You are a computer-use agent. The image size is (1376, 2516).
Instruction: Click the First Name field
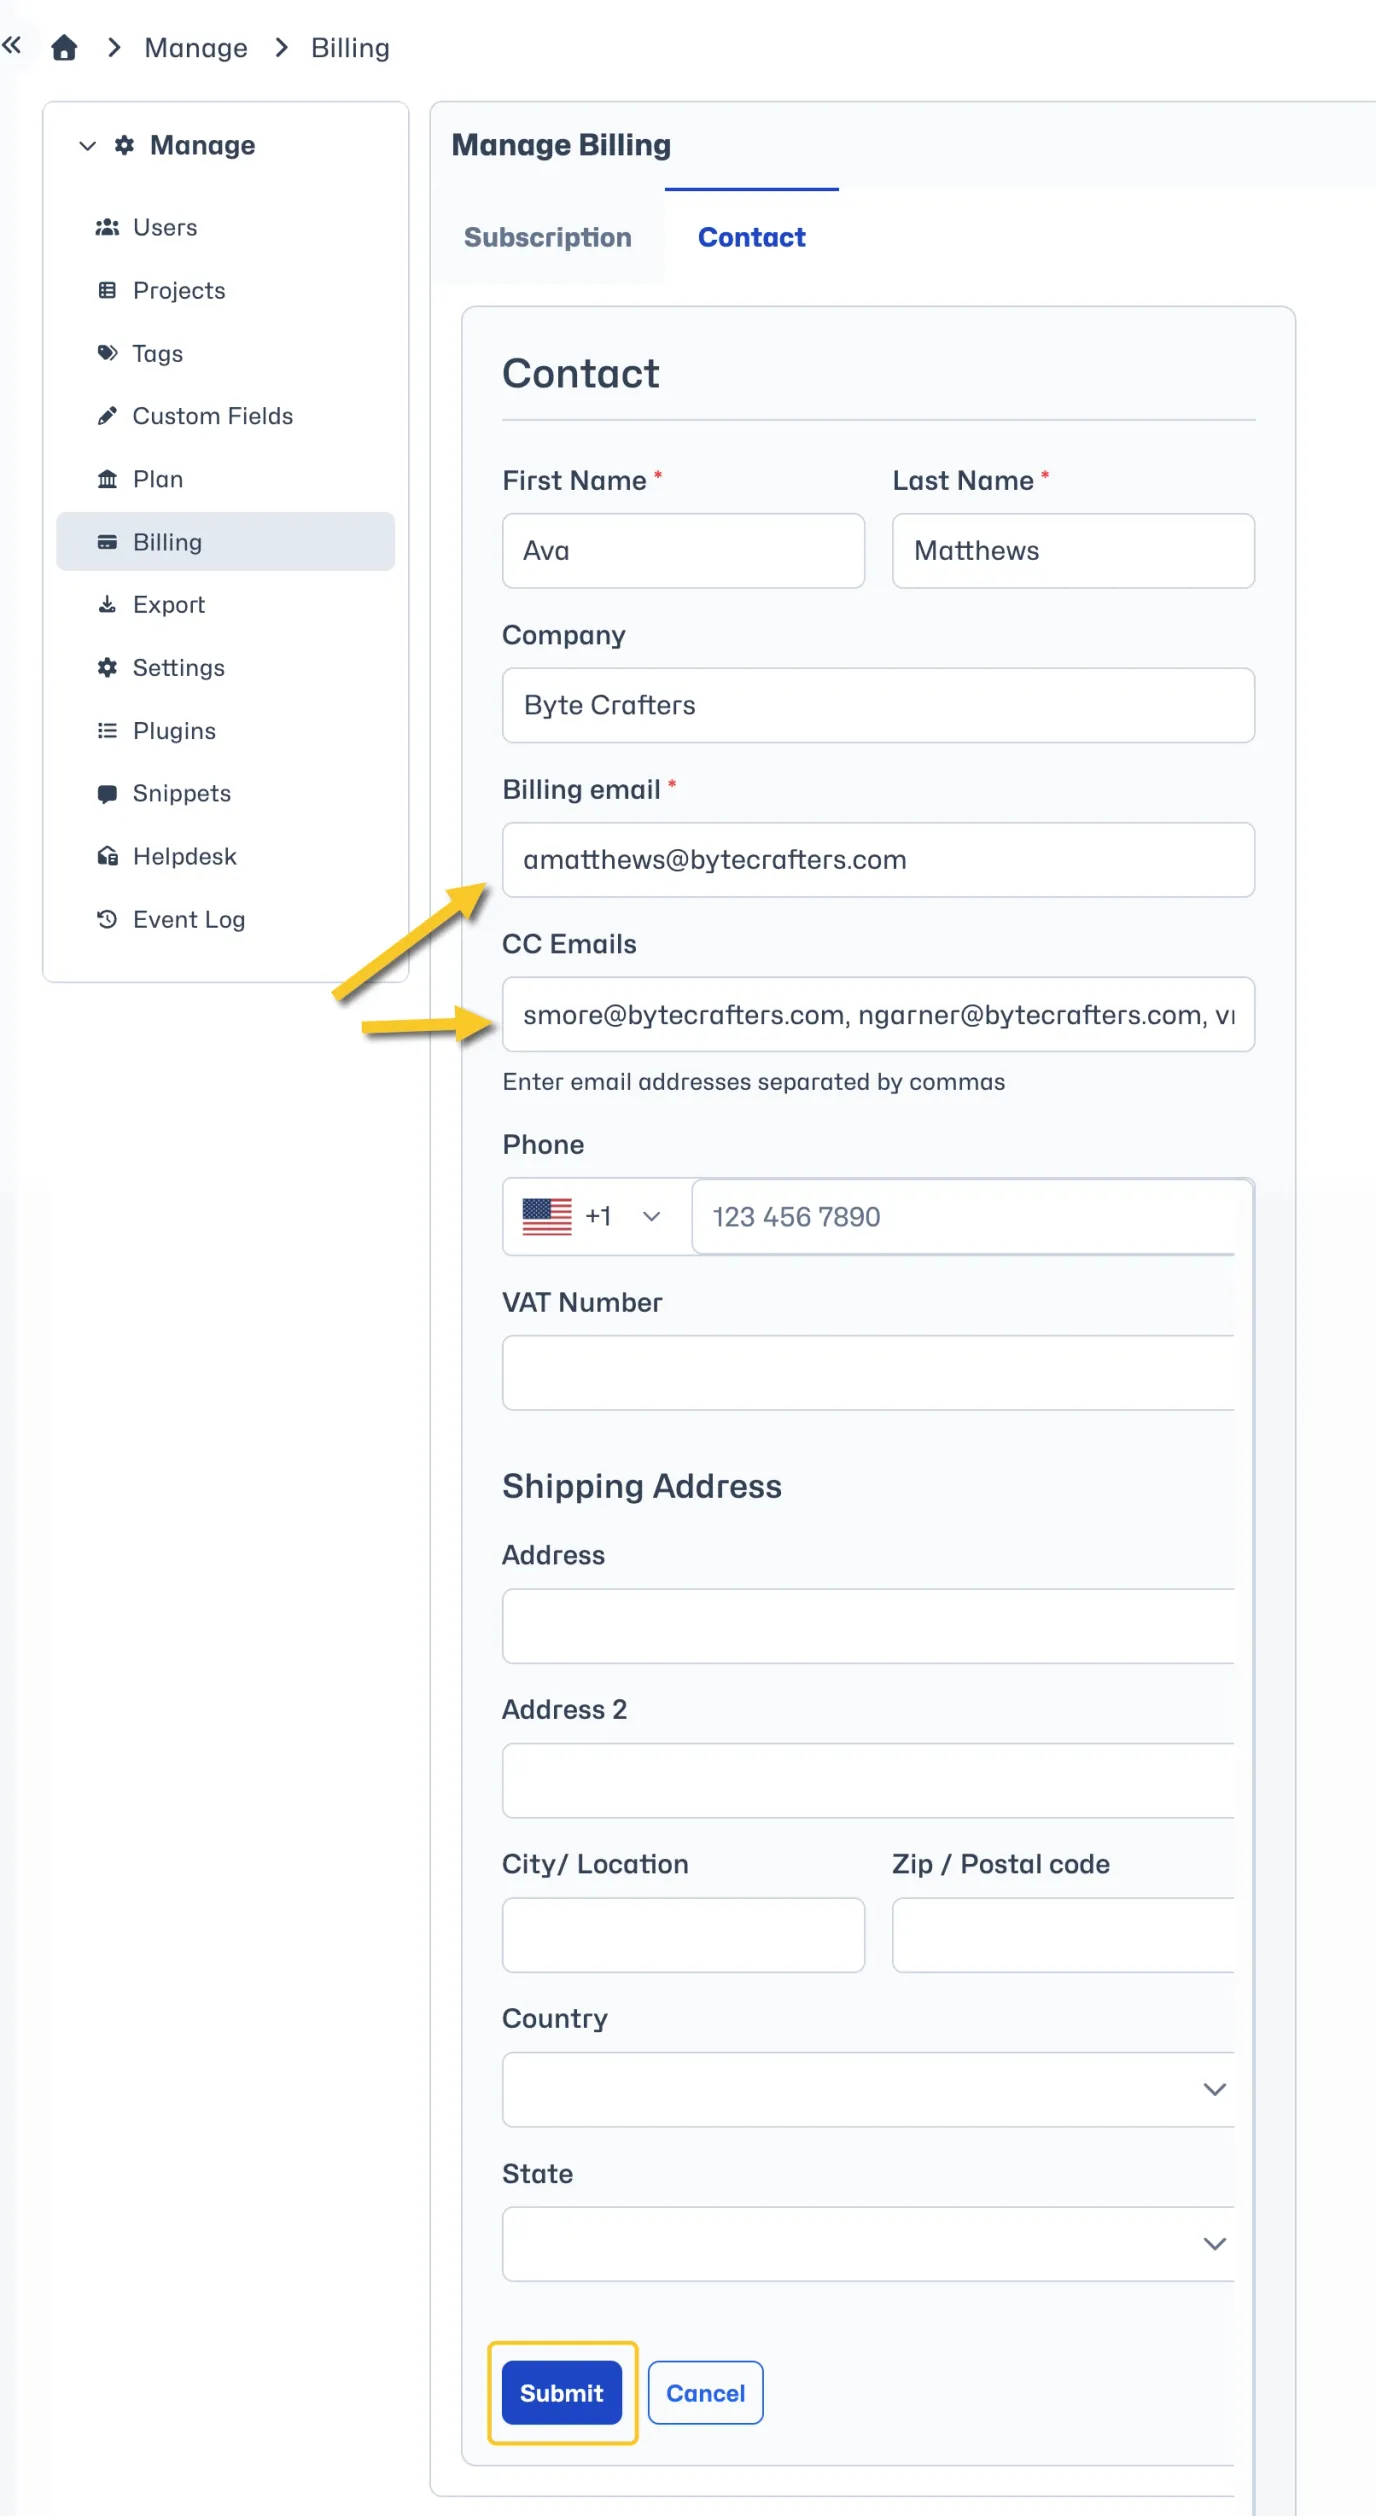pyautogui.click(x=684, y=551)
